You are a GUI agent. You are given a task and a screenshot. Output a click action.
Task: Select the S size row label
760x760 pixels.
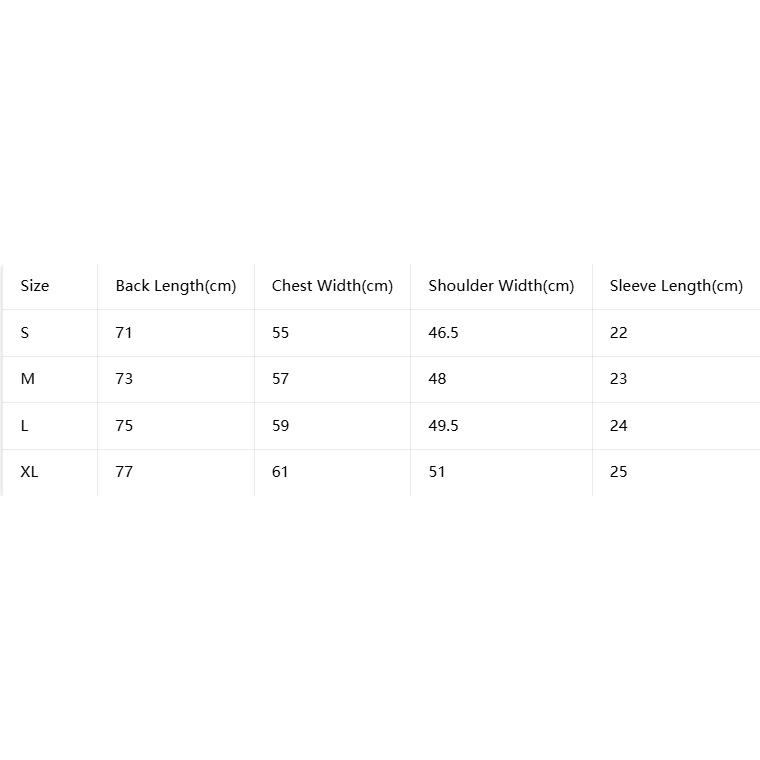point(25,332)
